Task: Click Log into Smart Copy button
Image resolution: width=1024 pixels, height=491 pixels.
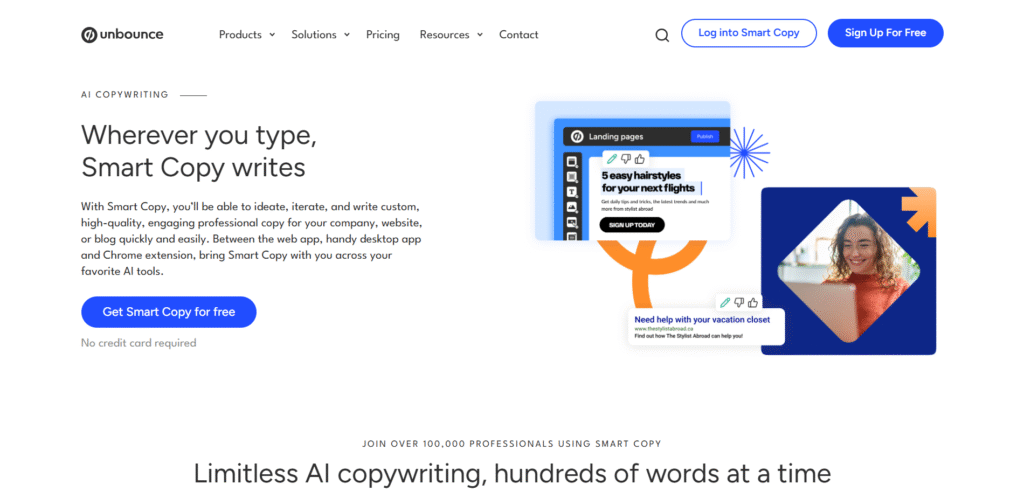Action: (x=748, y=33)
